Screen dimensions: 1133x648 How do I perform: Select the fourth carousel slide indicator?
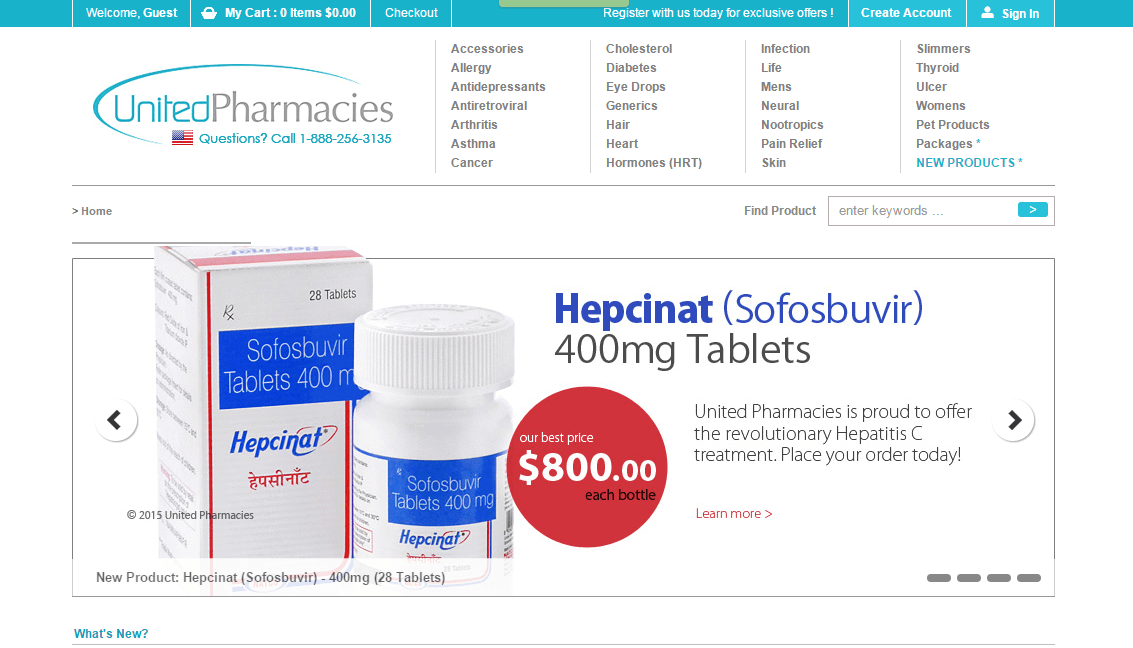(x=1029, y=578)
